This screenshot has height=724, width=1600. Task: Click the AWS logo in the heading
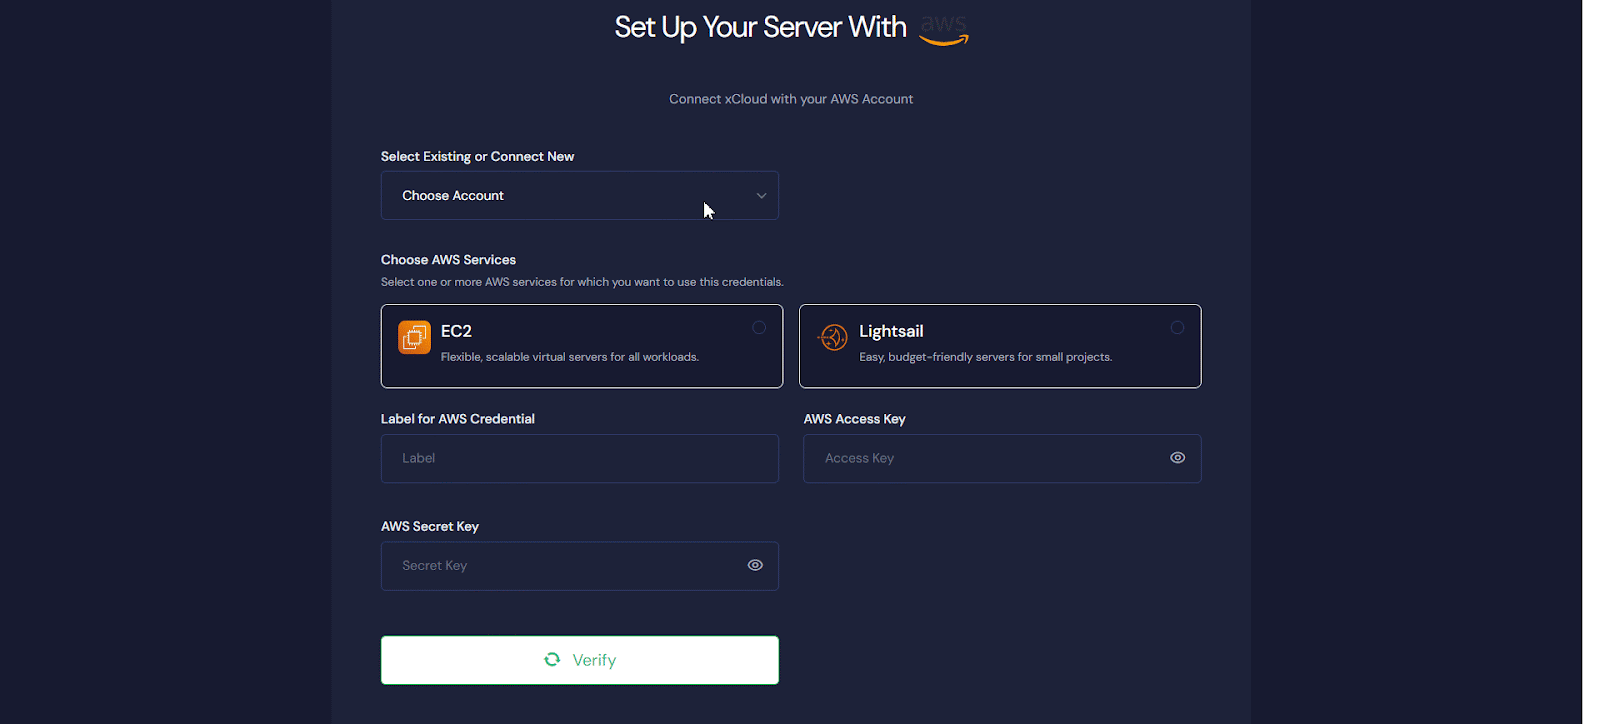943,30
